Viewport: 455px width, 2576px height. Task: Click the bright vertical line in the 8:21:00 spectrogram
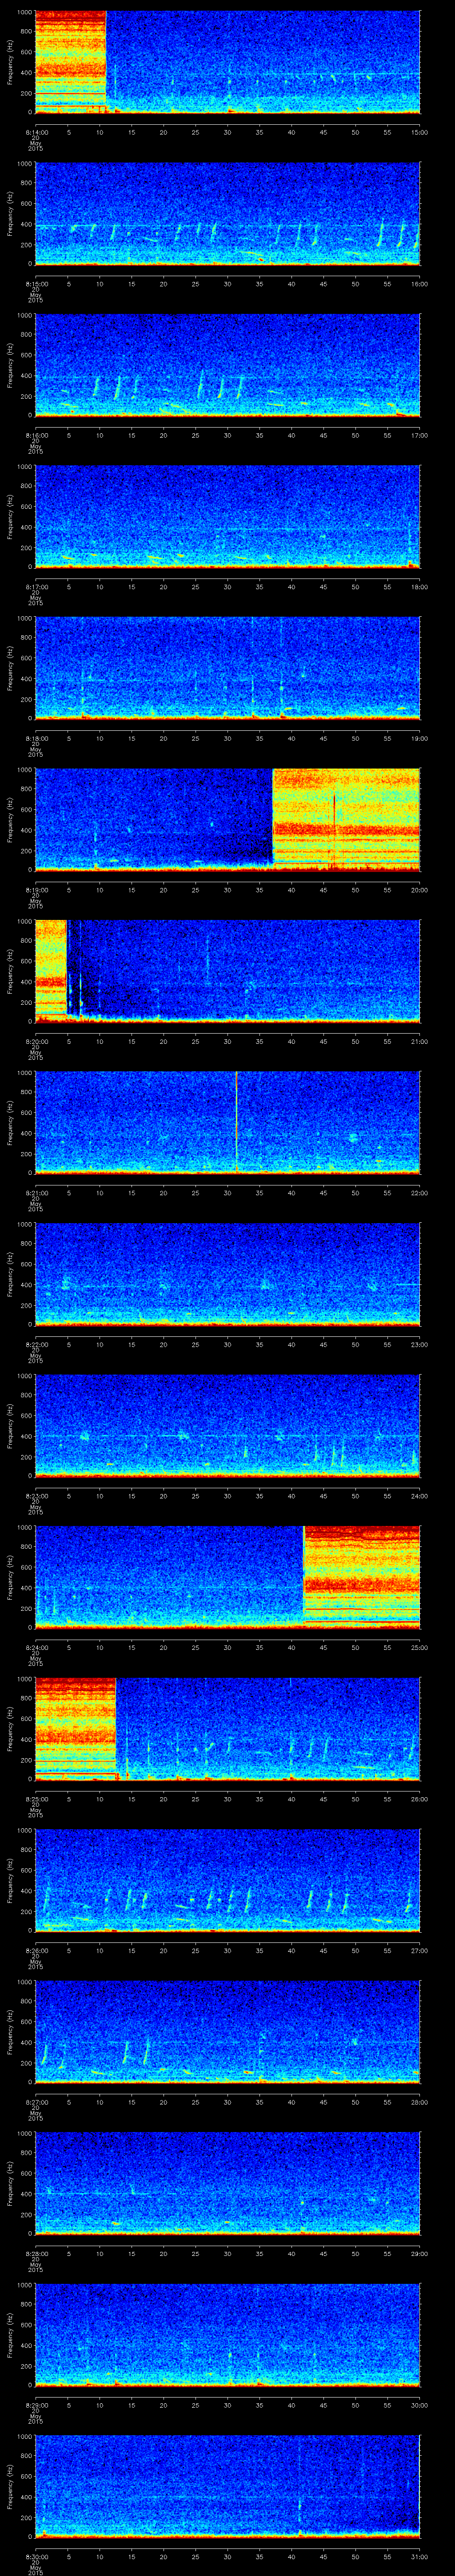coord(236,1122)
